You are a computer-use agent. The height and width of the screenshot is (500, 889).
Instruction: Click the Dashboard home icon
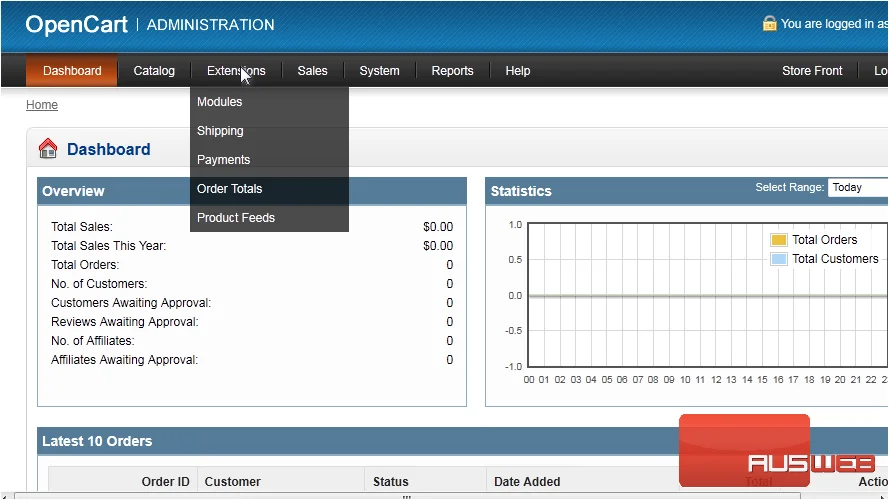(x=48, y=149)
